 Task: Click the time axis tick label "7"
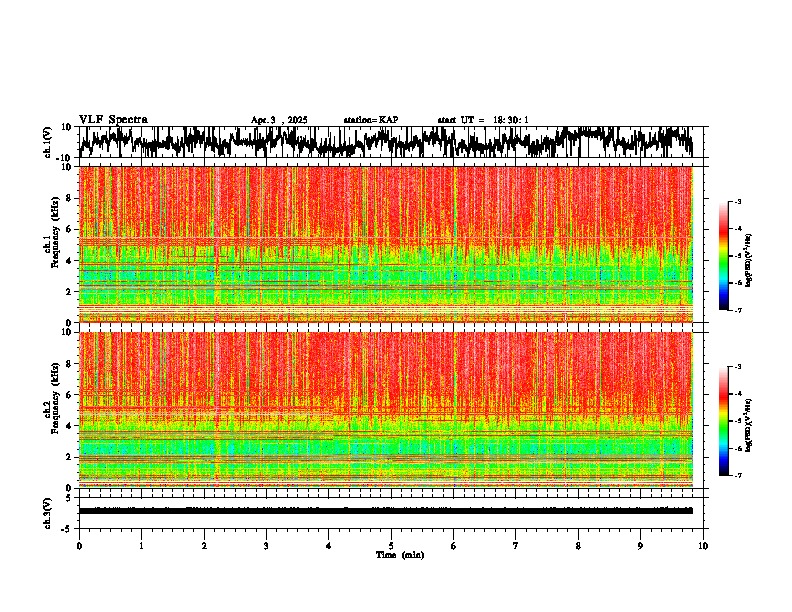pos(516,546)
